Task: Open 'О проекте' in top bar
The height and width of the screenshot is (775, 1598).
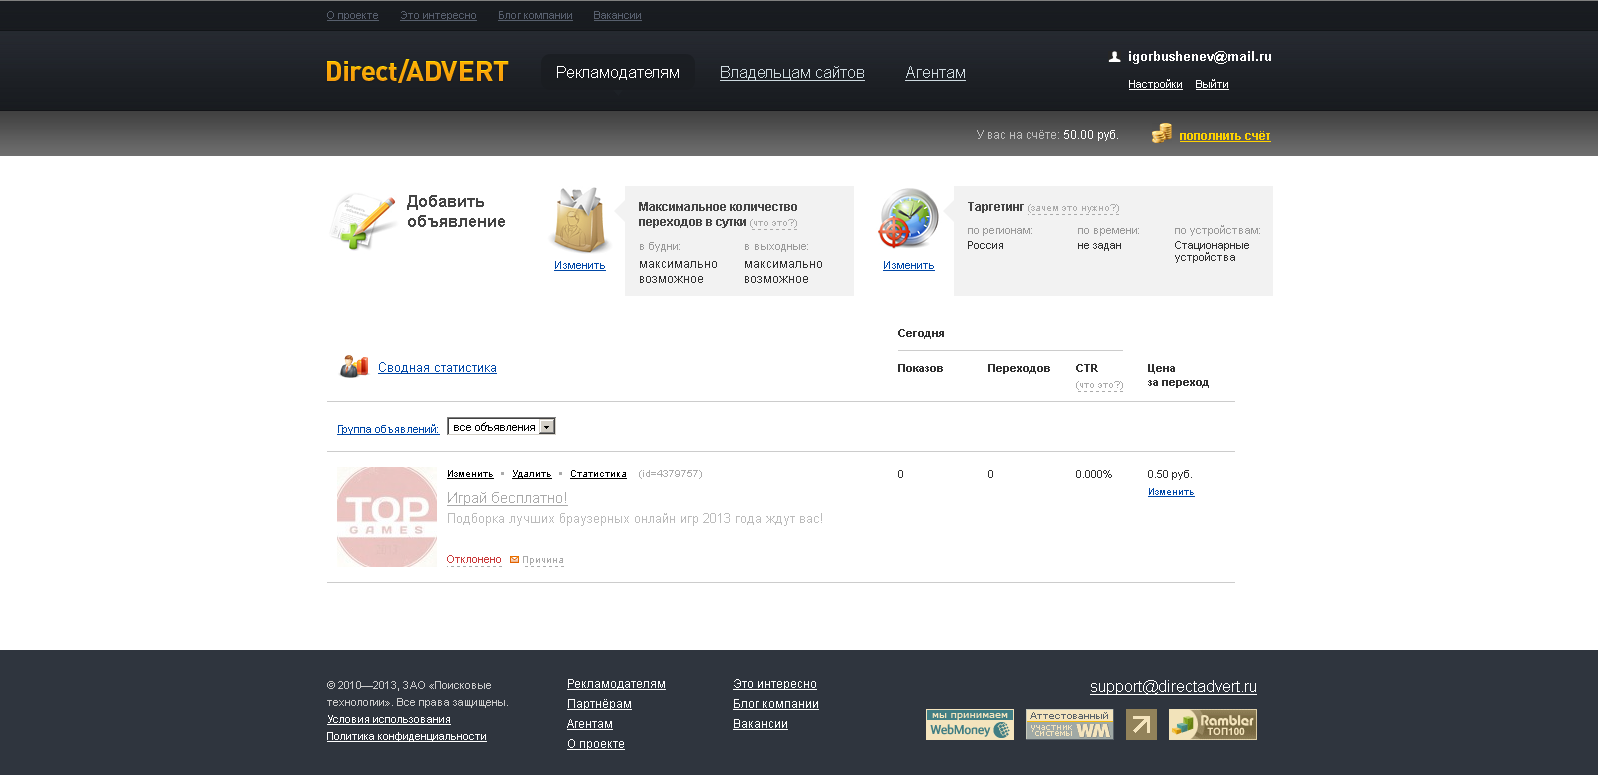Action: pyautogui.click(x=352, y=15)
